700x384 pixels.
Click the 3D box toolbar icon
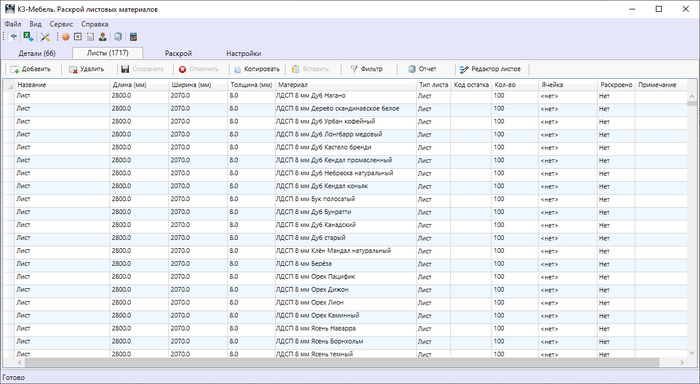coord(118,37)
